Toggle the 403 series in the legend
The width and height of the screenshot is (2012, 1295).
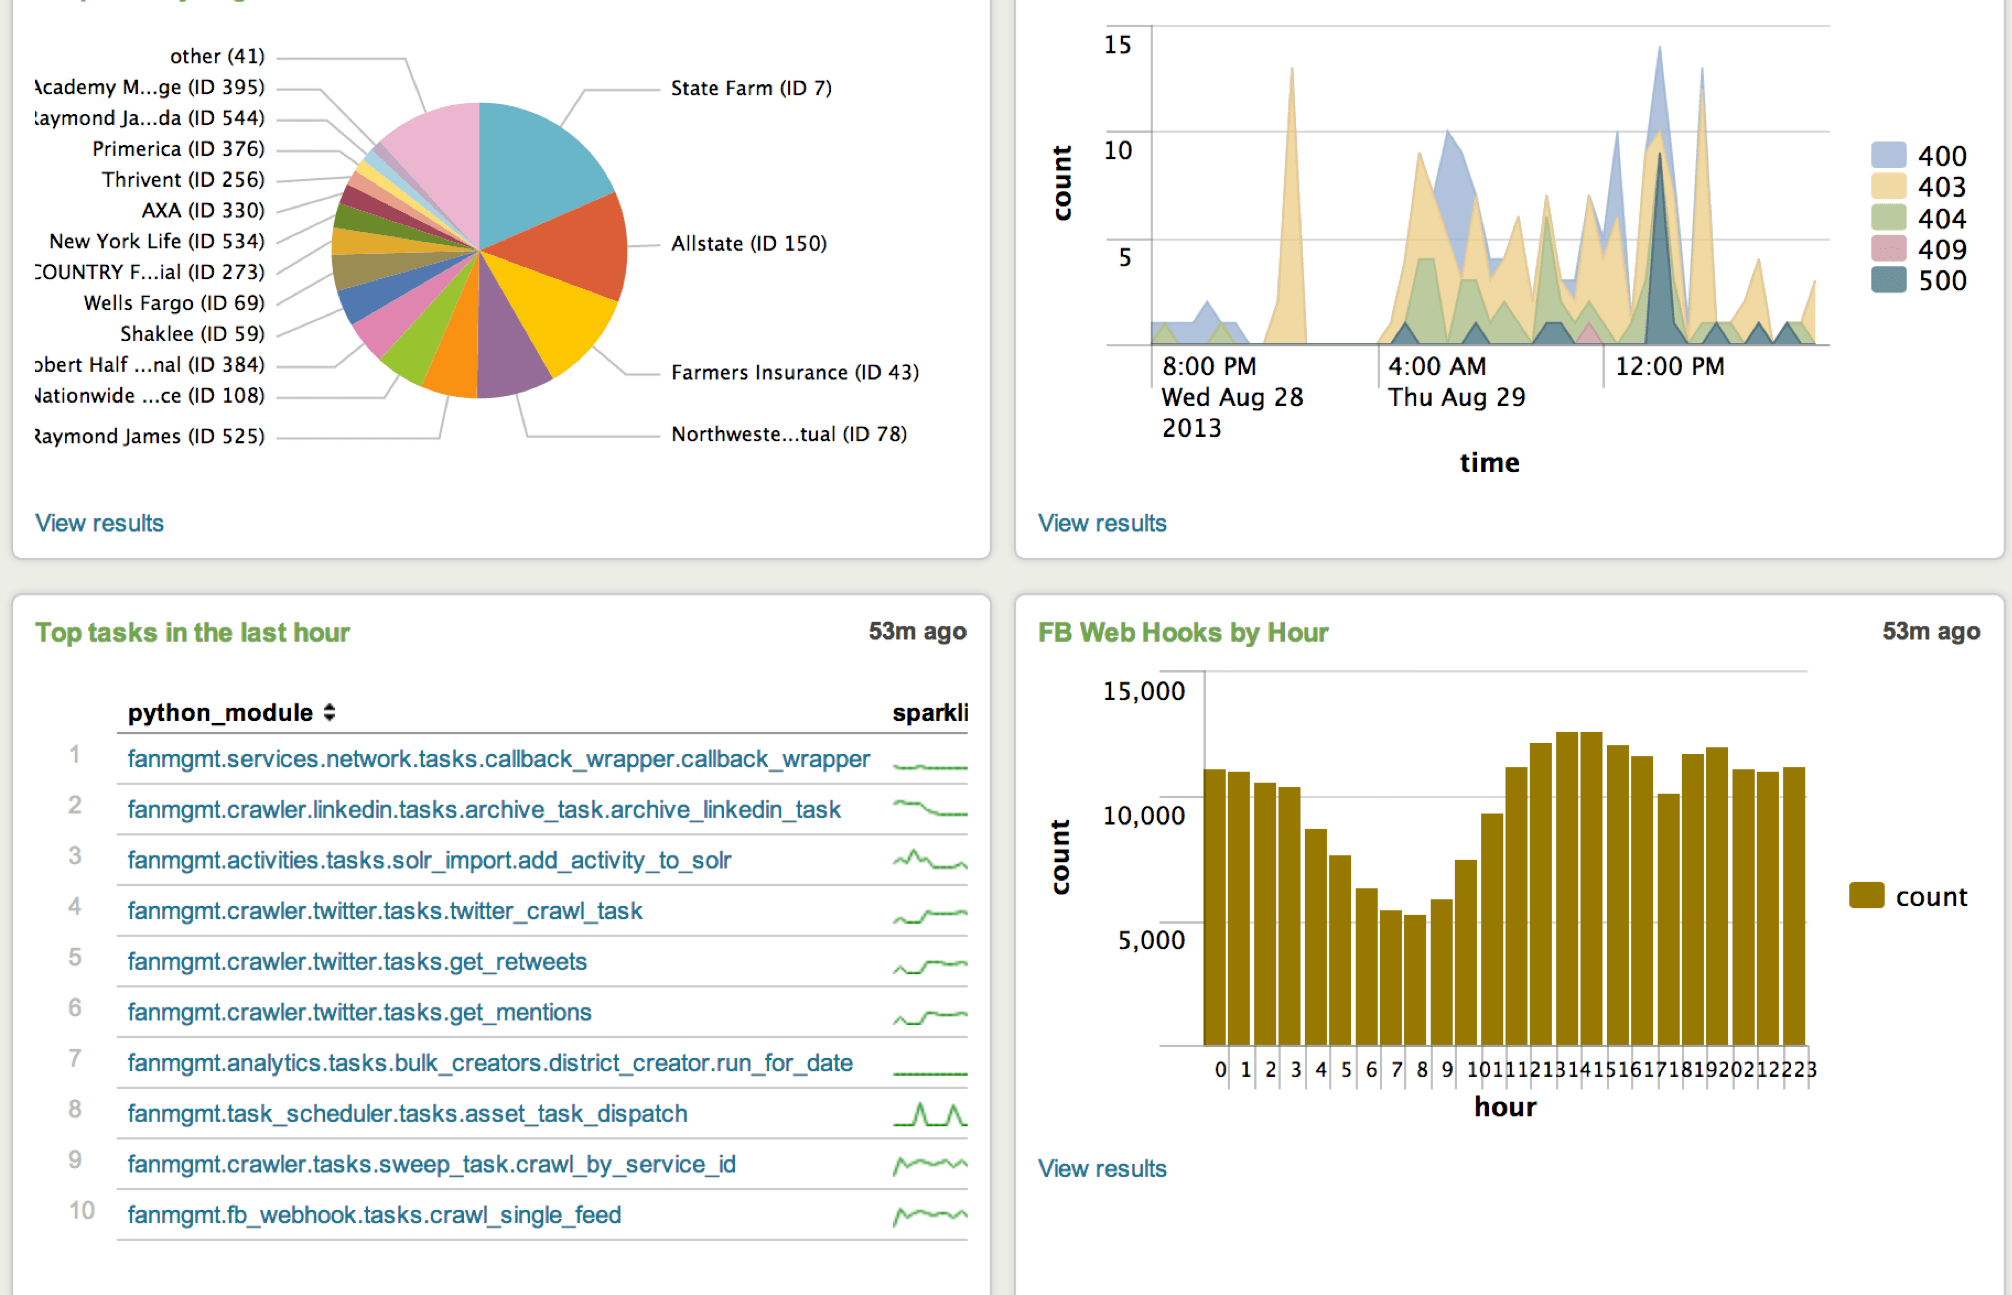pyautogui.click(x=1940, y=187)
